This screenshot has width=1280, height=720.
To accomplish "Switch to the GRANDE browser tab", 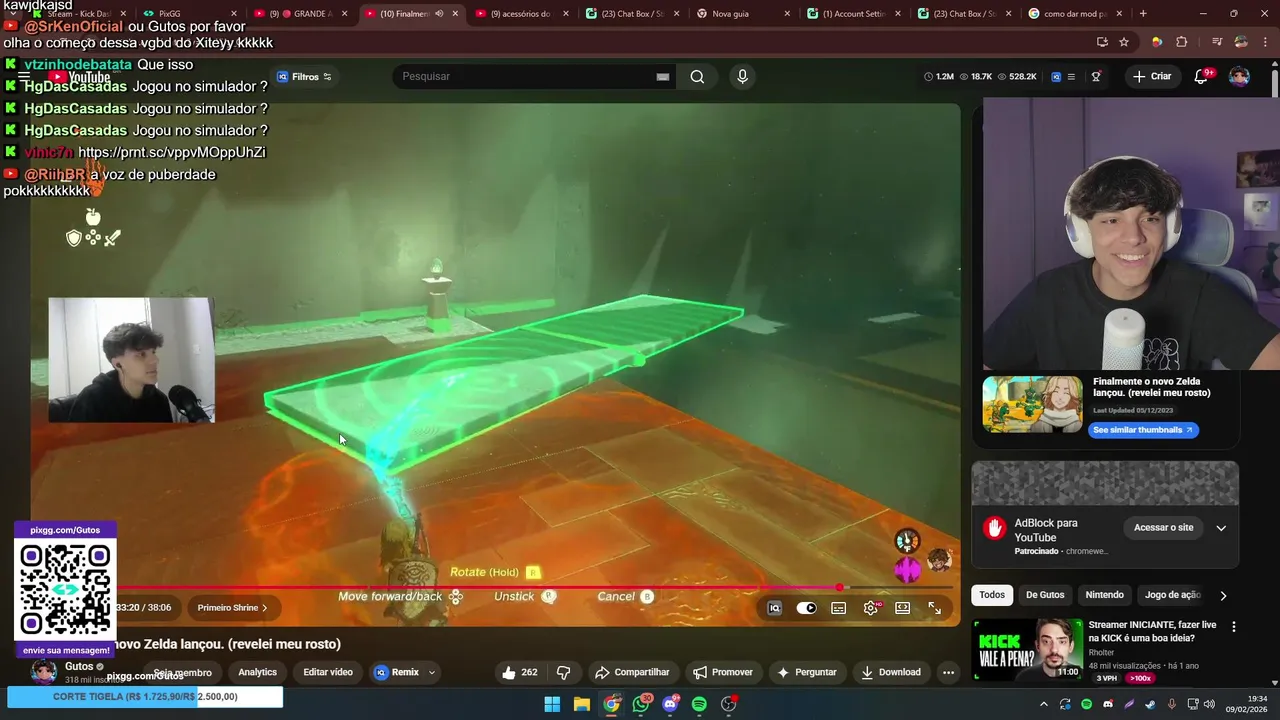I will (300, 14).
